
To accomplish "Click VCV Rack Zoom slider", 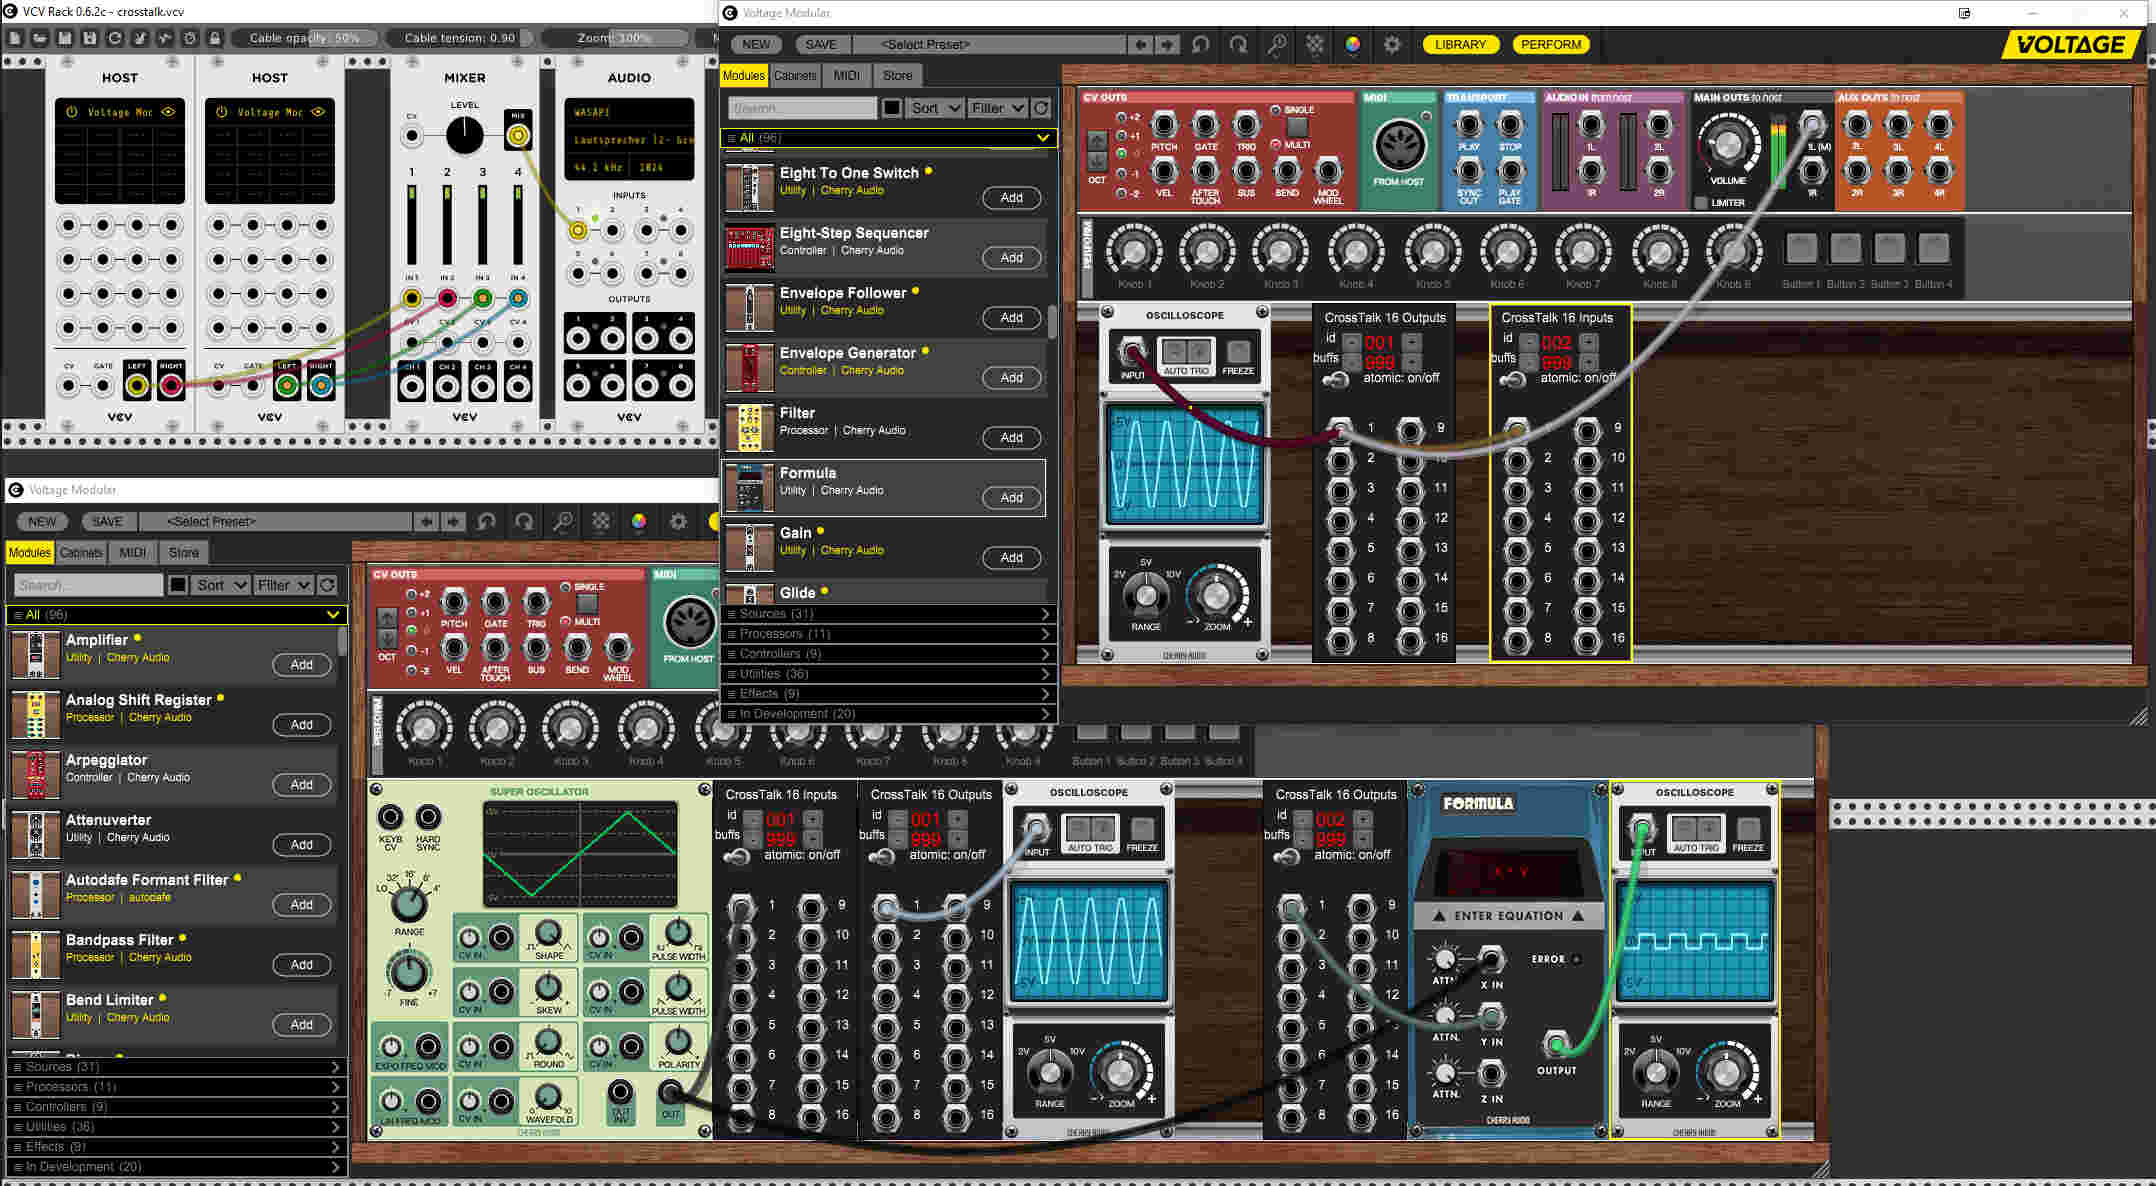I will pyautogui.click(x=615, y=38).
